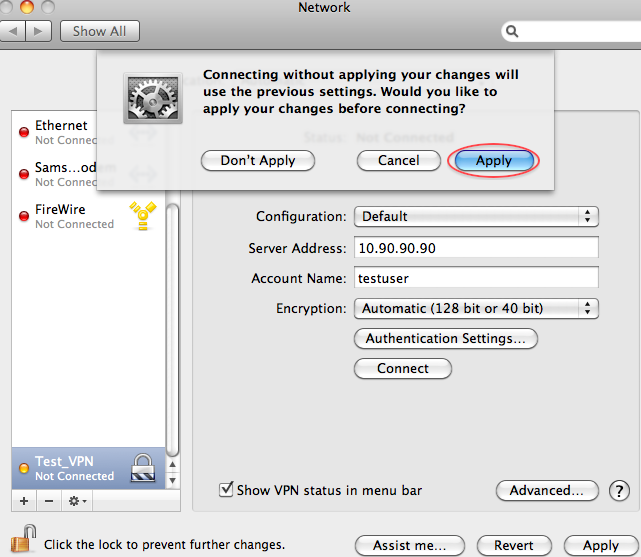Click the lock icon to prevent changes

point(23,543)
